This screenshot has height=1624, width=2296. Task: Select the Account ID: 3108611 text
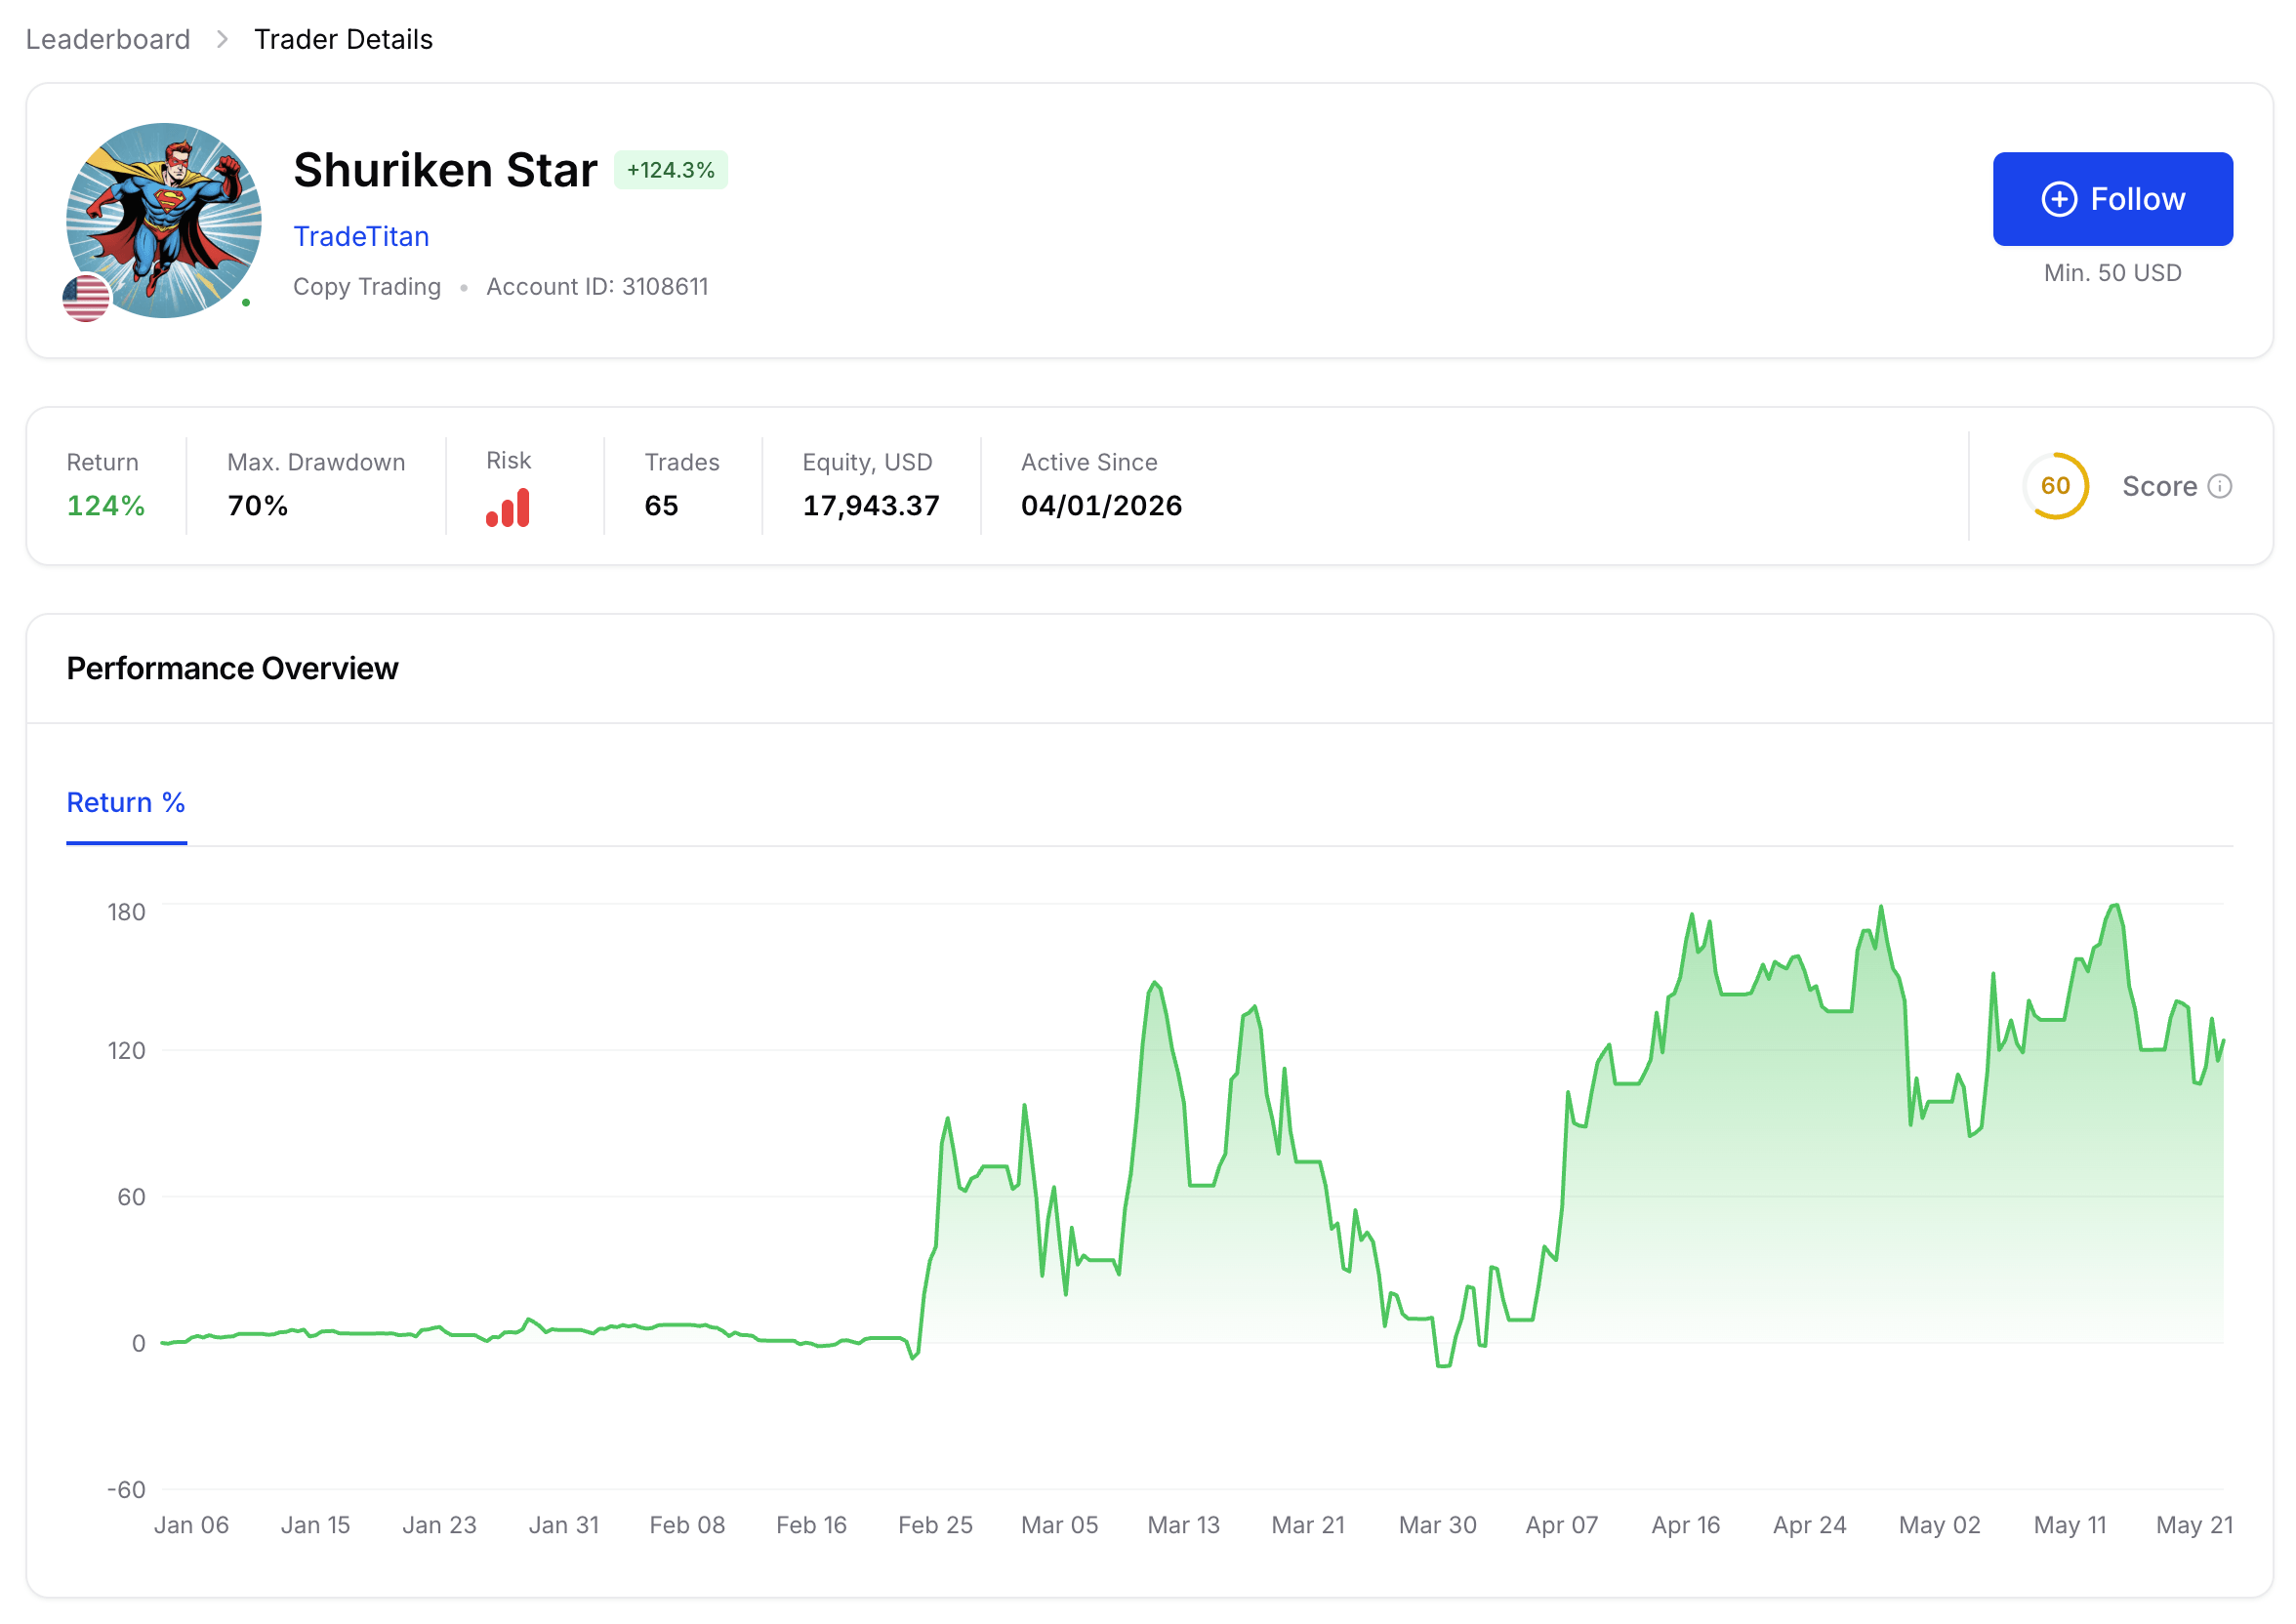[597, 287]
